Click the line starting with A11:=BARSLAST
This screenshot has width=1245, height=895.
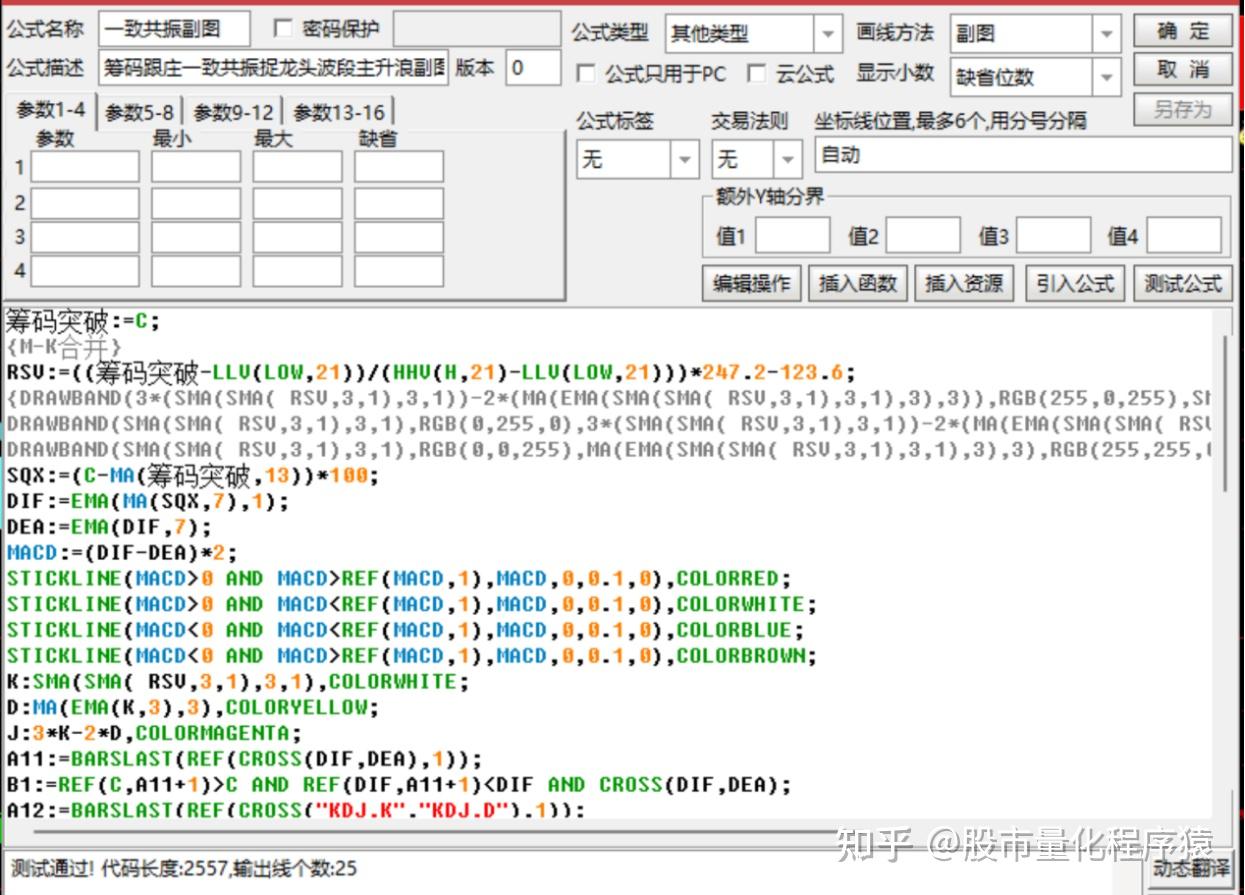244,758
